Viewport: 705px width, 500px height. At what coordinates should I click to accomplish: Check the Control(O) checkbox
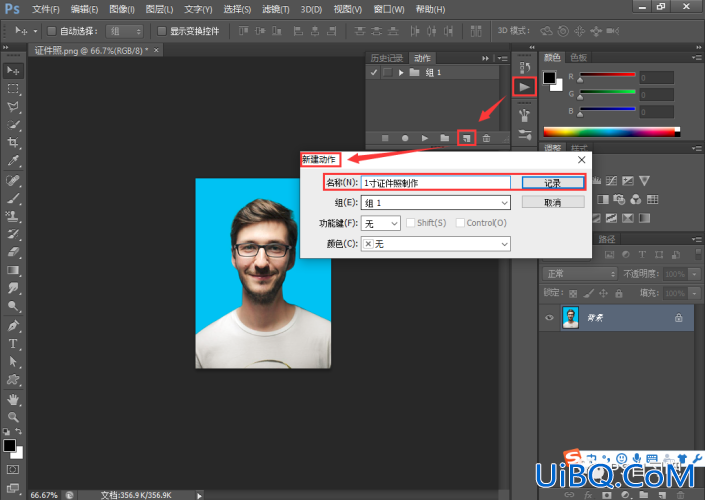click(460, 223)
